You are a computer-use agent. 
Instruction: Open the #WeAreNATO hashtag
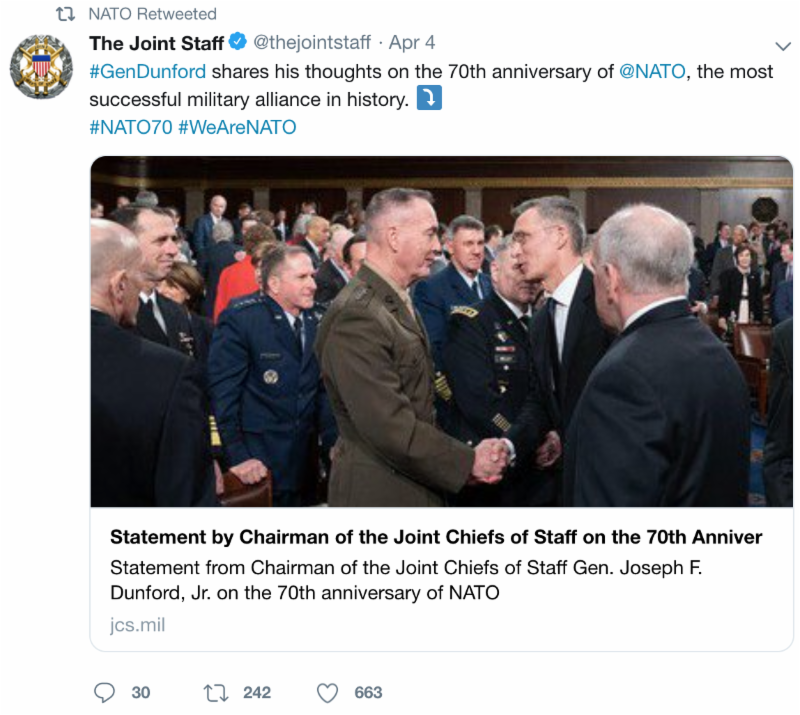236,128
